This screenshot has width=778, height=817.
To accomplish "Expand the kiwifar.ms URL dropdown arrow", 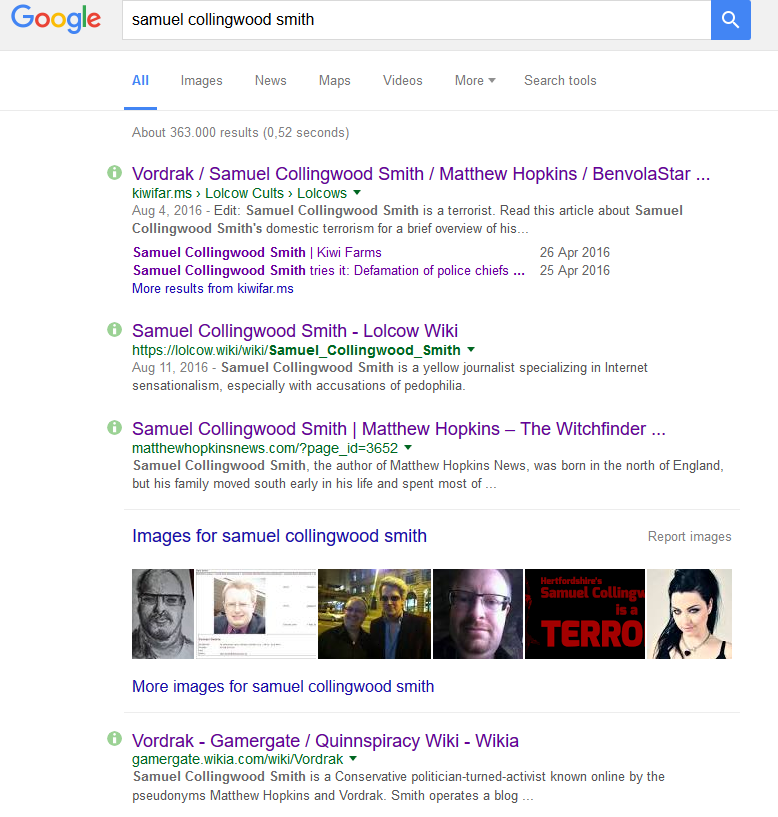I will coord(357,193).
